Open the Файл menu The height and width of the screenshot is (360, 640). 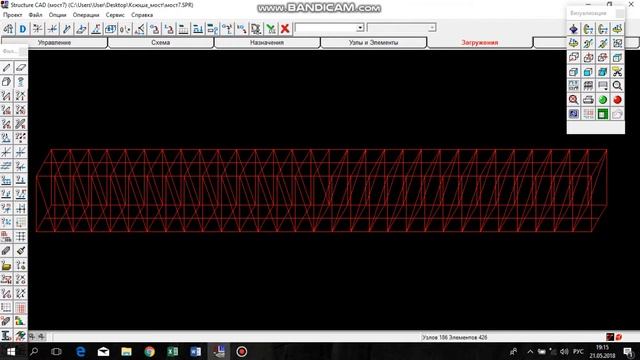(36, 15)
